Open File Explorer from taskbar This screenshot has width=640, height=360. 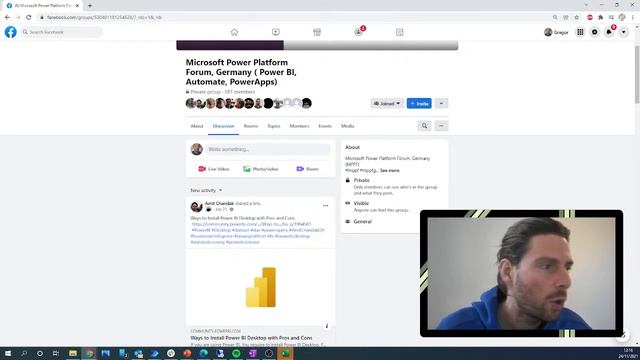[73, 353]
